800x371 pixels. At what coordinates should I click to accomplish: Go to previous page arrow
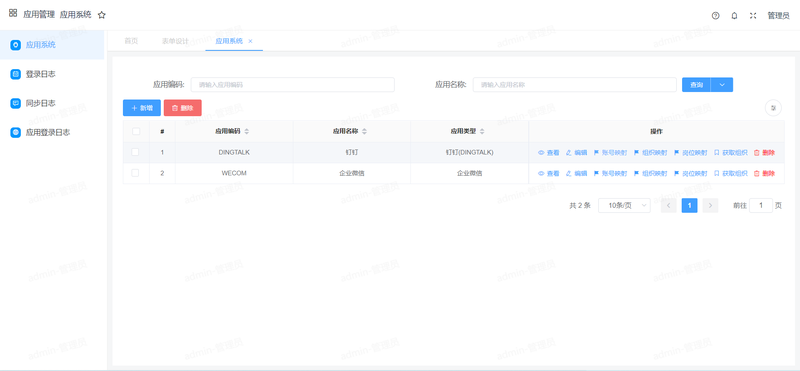click(x=668, y=206)
